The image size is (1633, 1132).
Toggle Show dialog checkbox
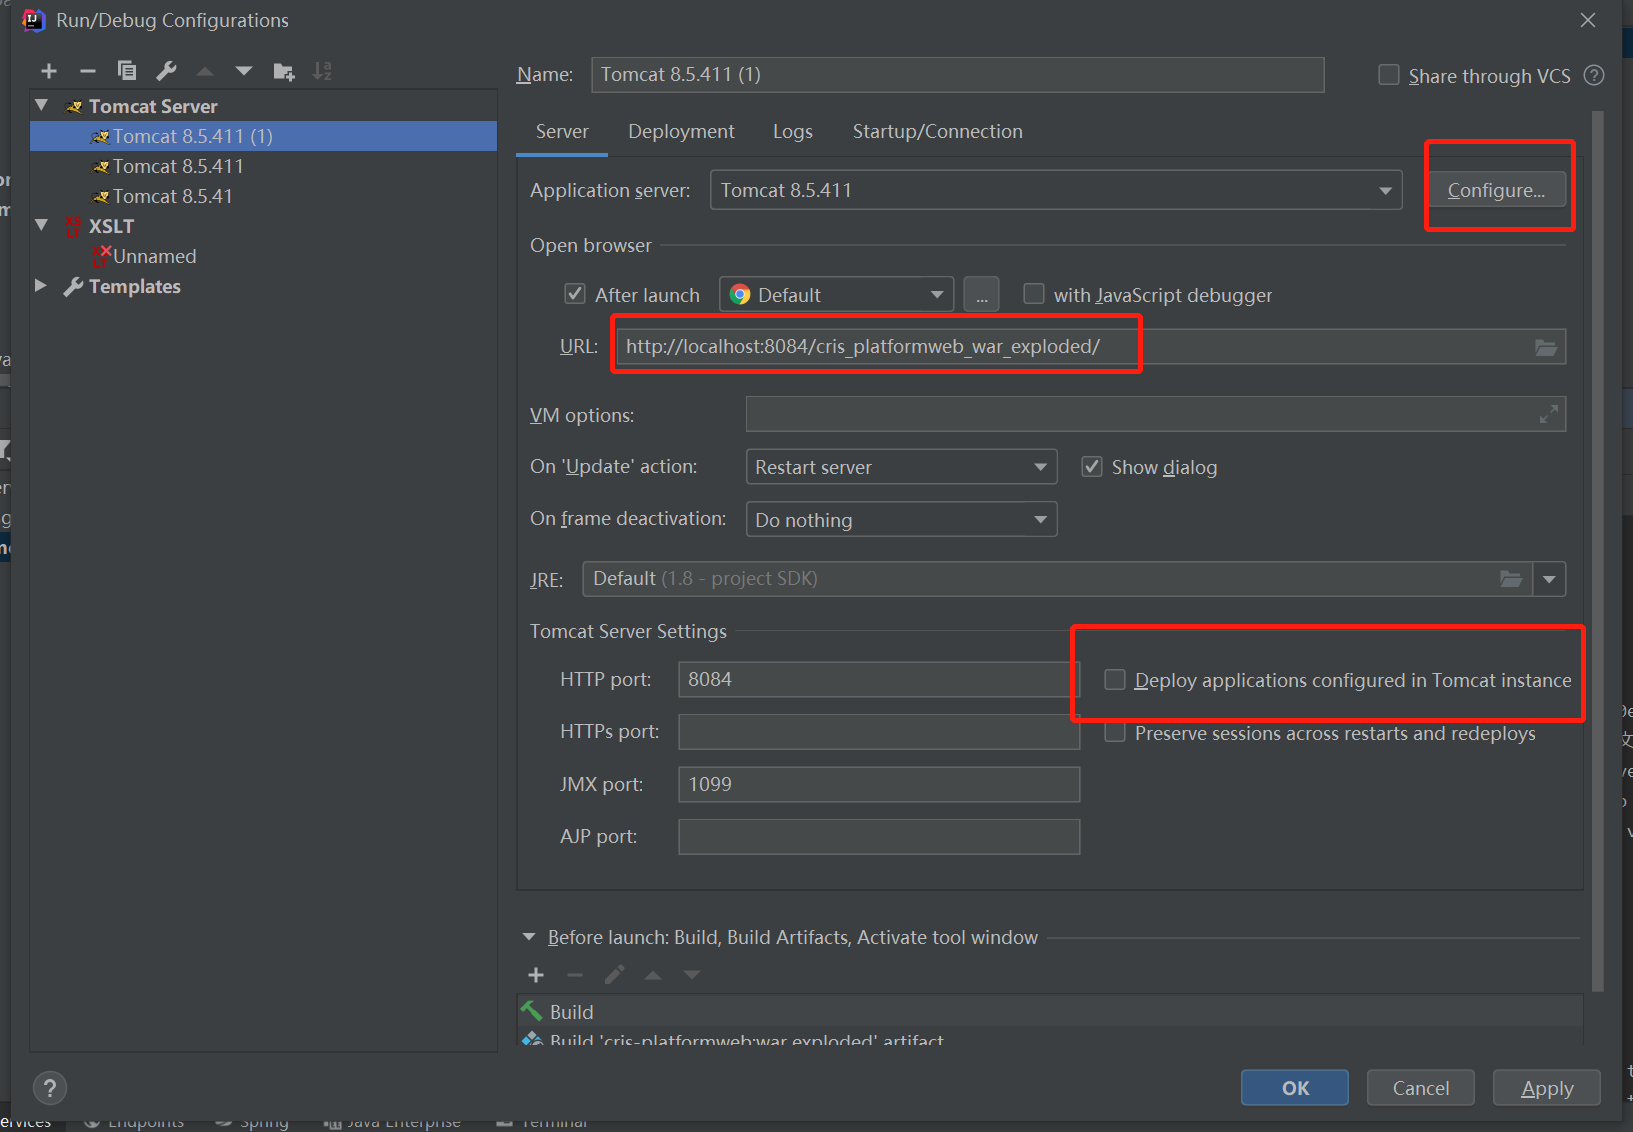(1092, 467)
